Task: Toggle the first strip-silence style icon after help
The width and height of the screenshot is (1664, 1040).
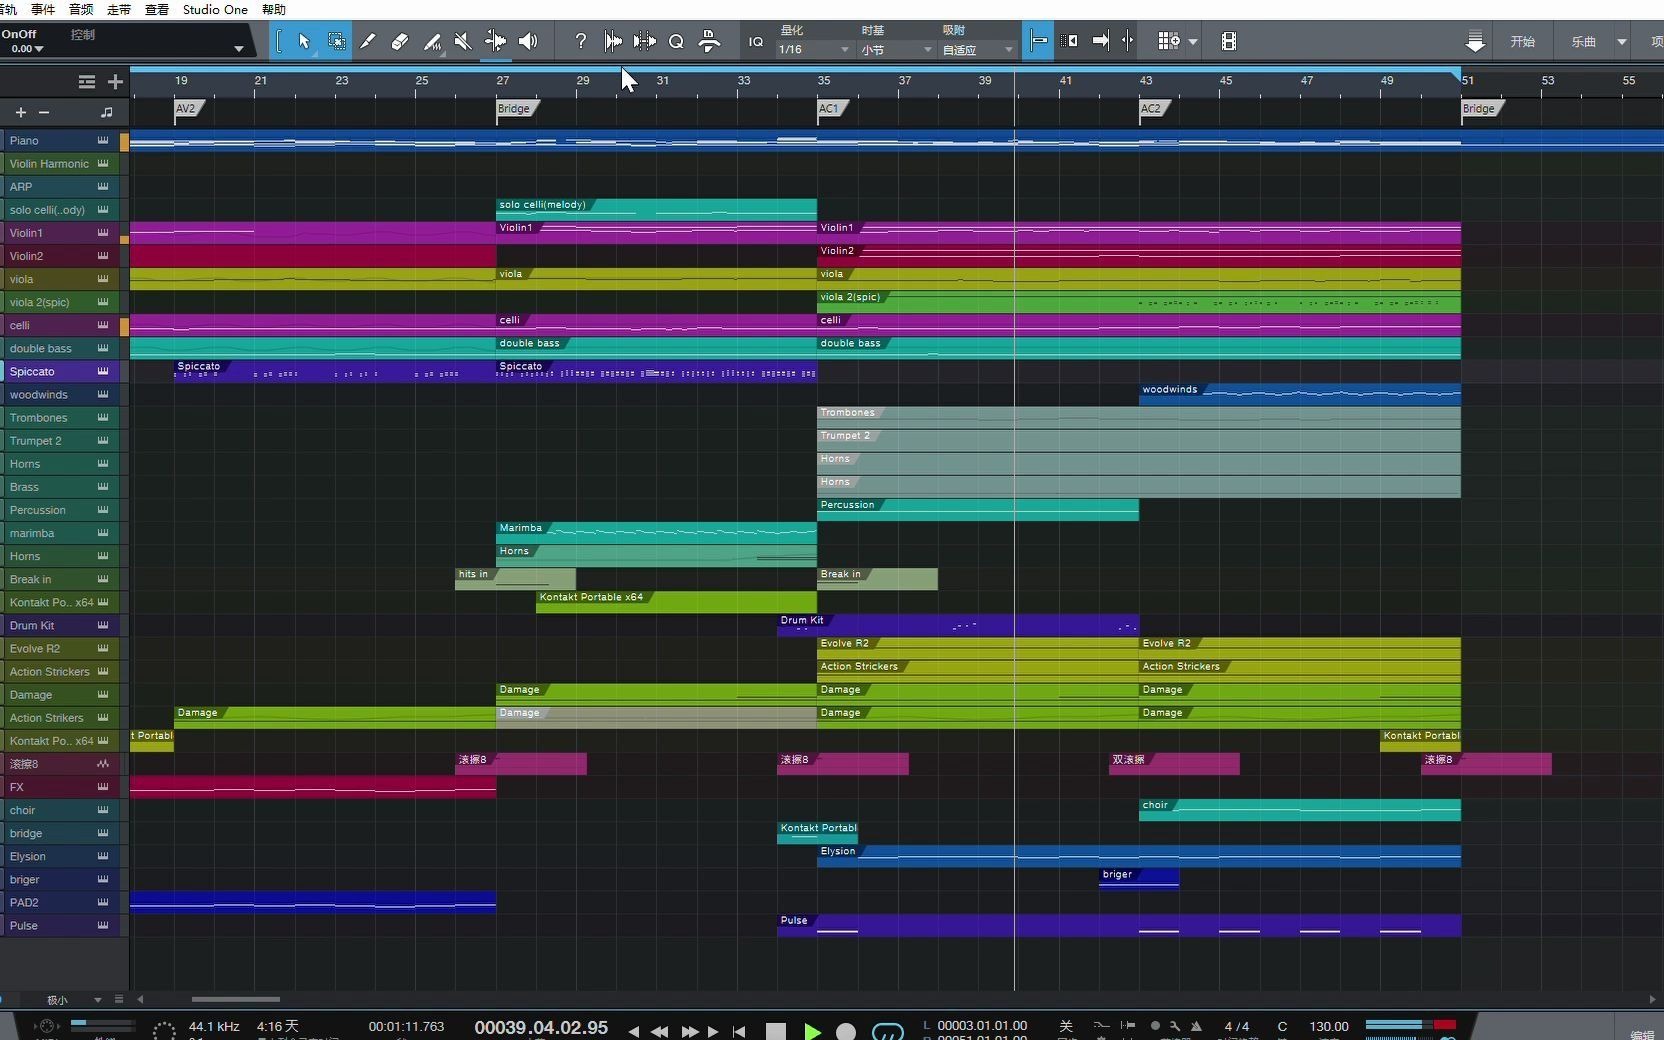Action: (x=613, y=41)
